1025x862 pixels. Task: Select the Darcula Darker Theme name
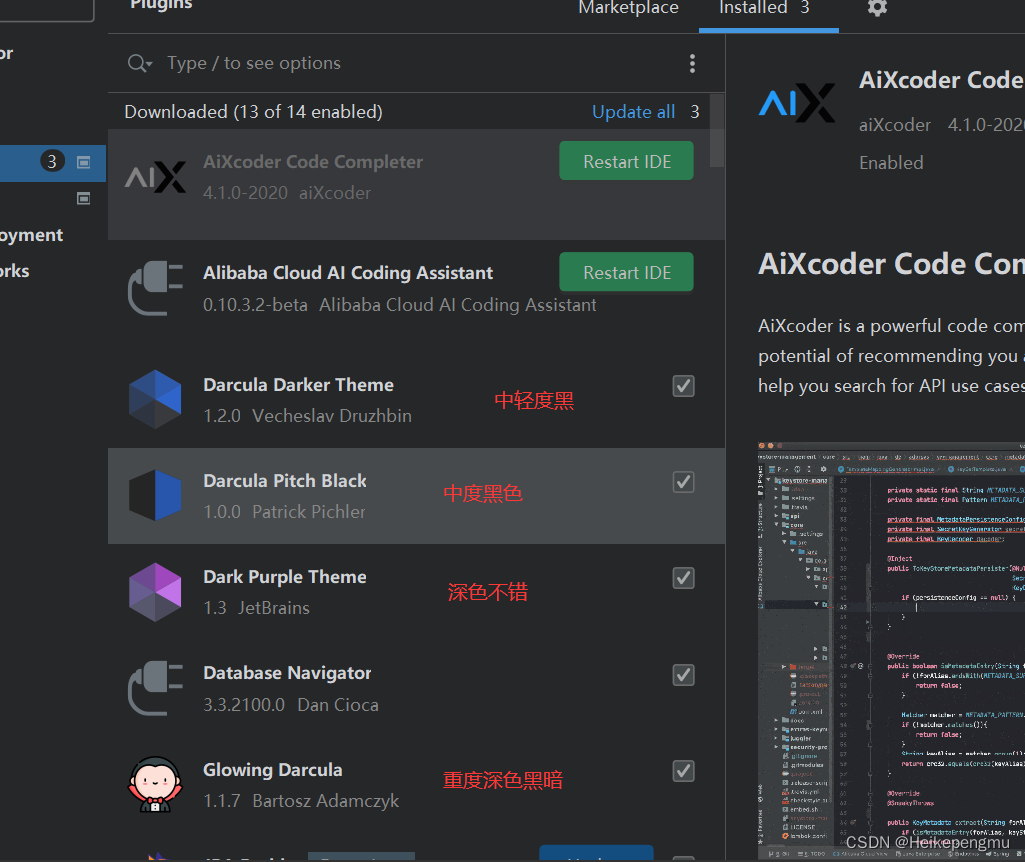(x=298, y=384)
